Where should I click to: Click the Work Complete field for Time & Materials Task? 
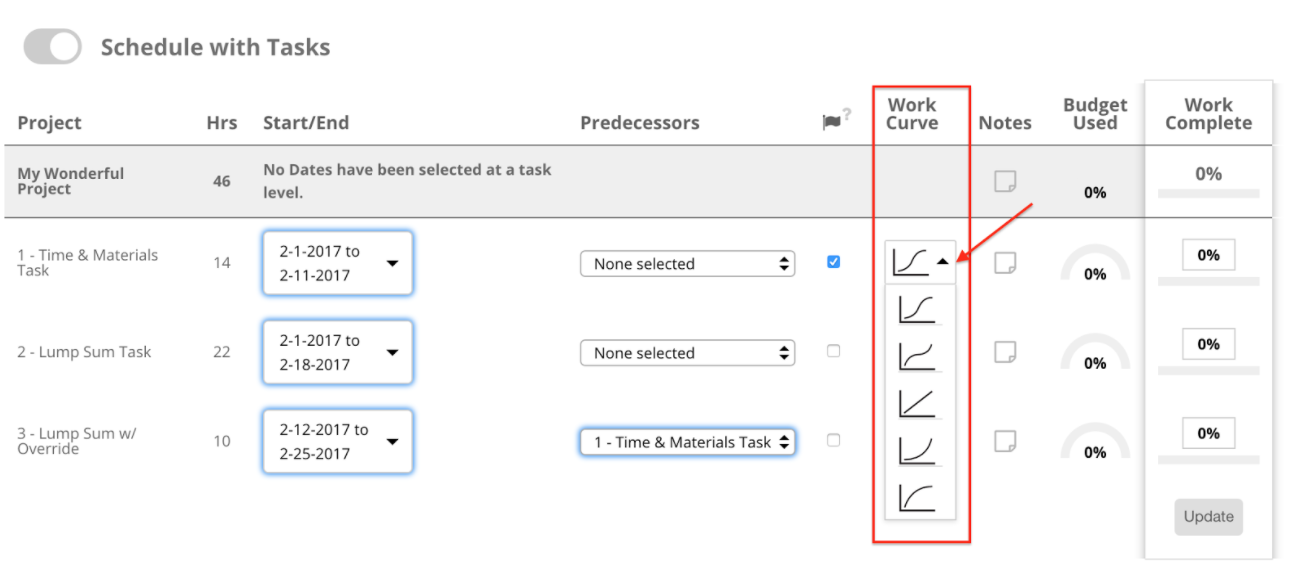(x=1208, y=255)
